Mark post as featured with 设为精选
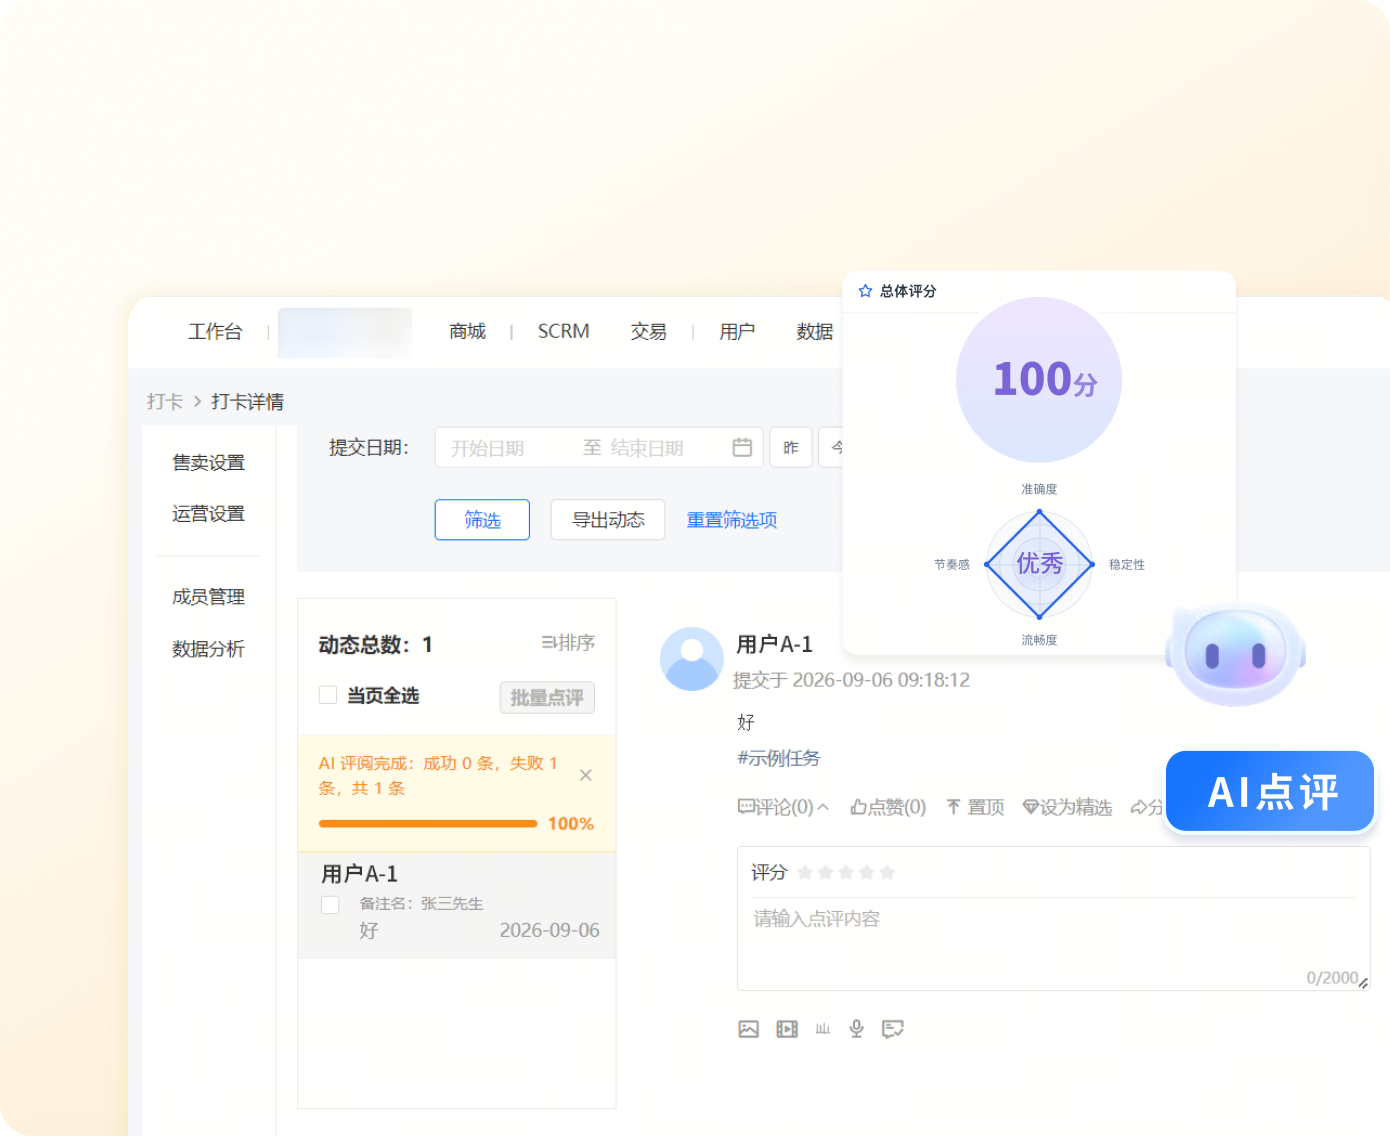The width and height of the screenshot is (1390, 1136). [1067, 807]
